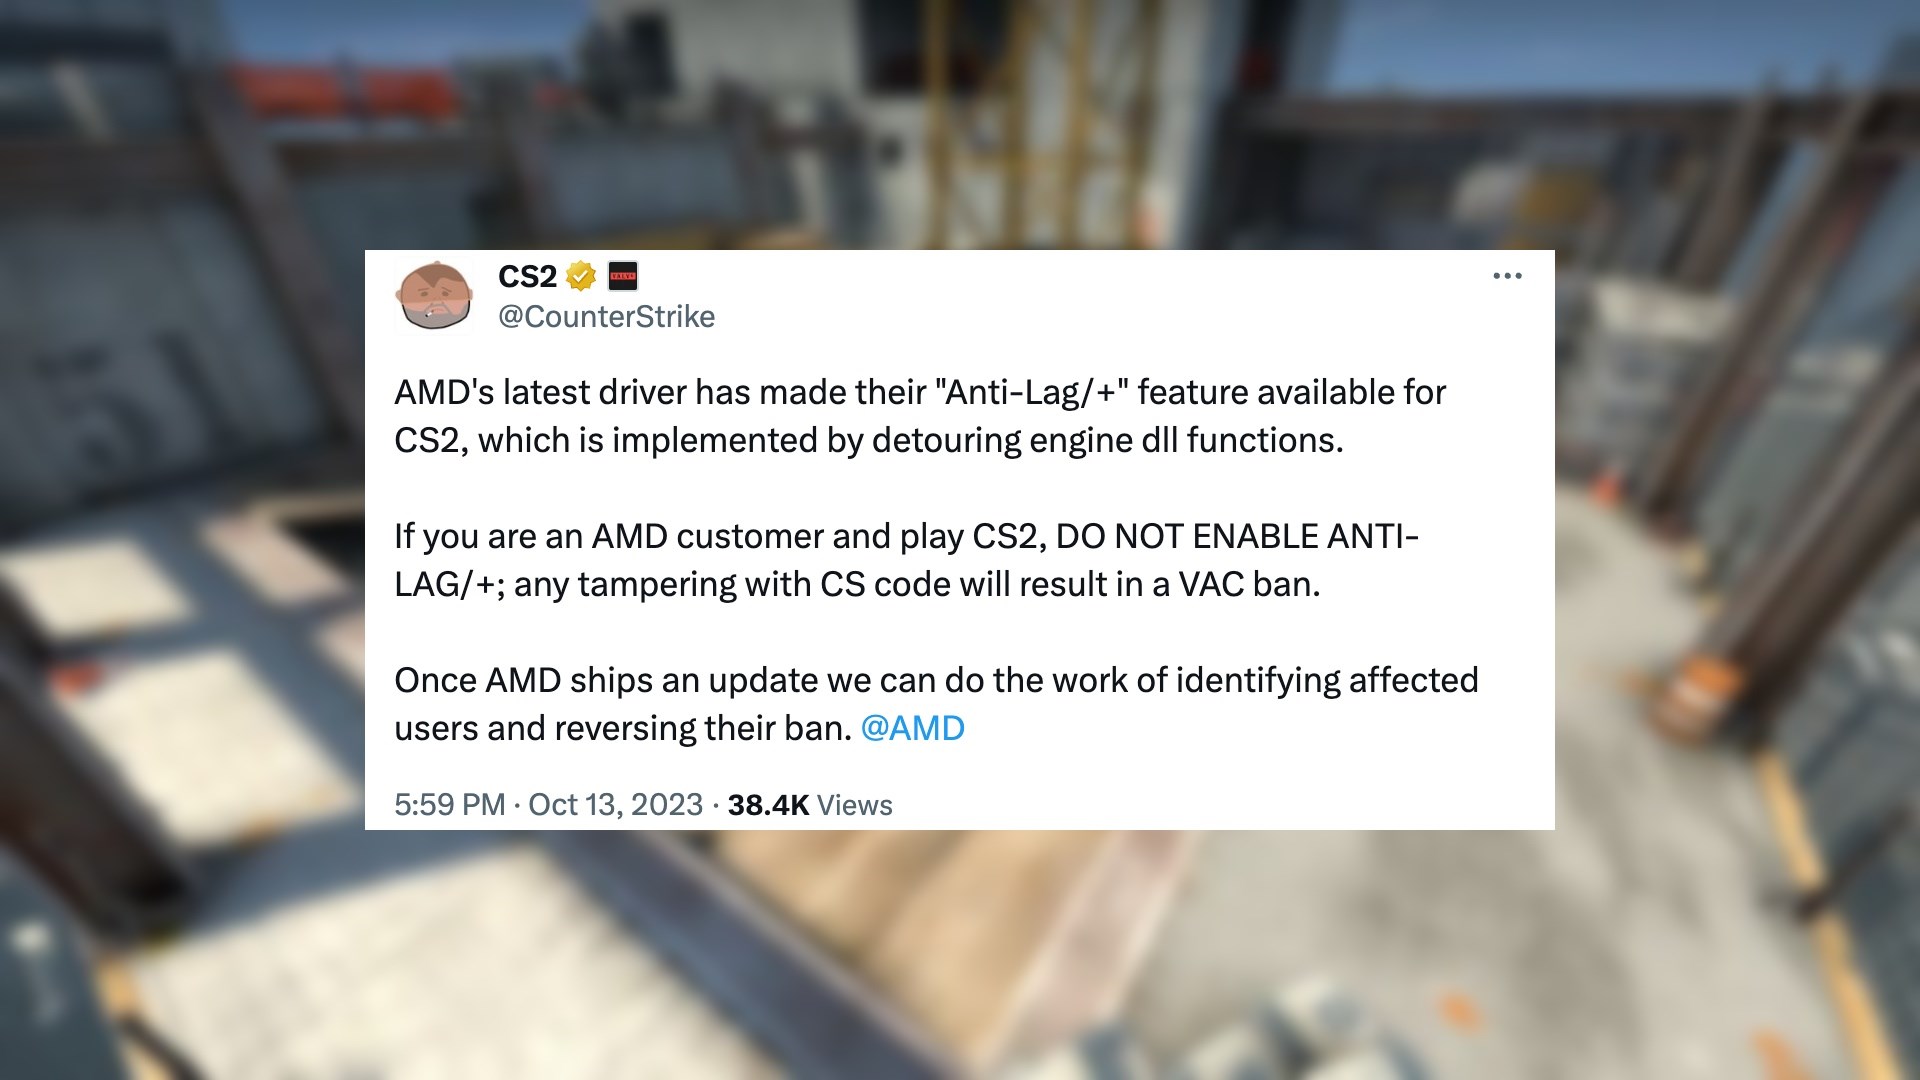This screenshot has width=1920, height=1080.
Task: Open the three-dot more options menu
Action: [1507, 276]
